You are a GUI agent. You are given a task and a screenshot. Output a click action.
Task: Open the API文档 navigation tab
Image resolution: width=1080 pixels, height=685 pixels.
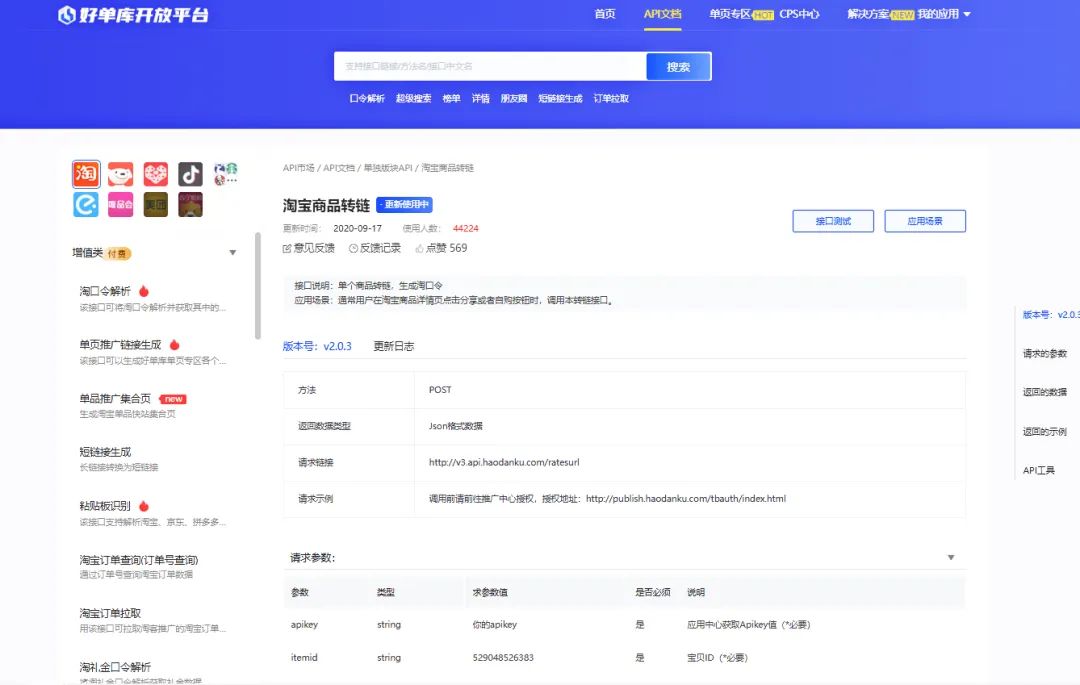[663, 14]
